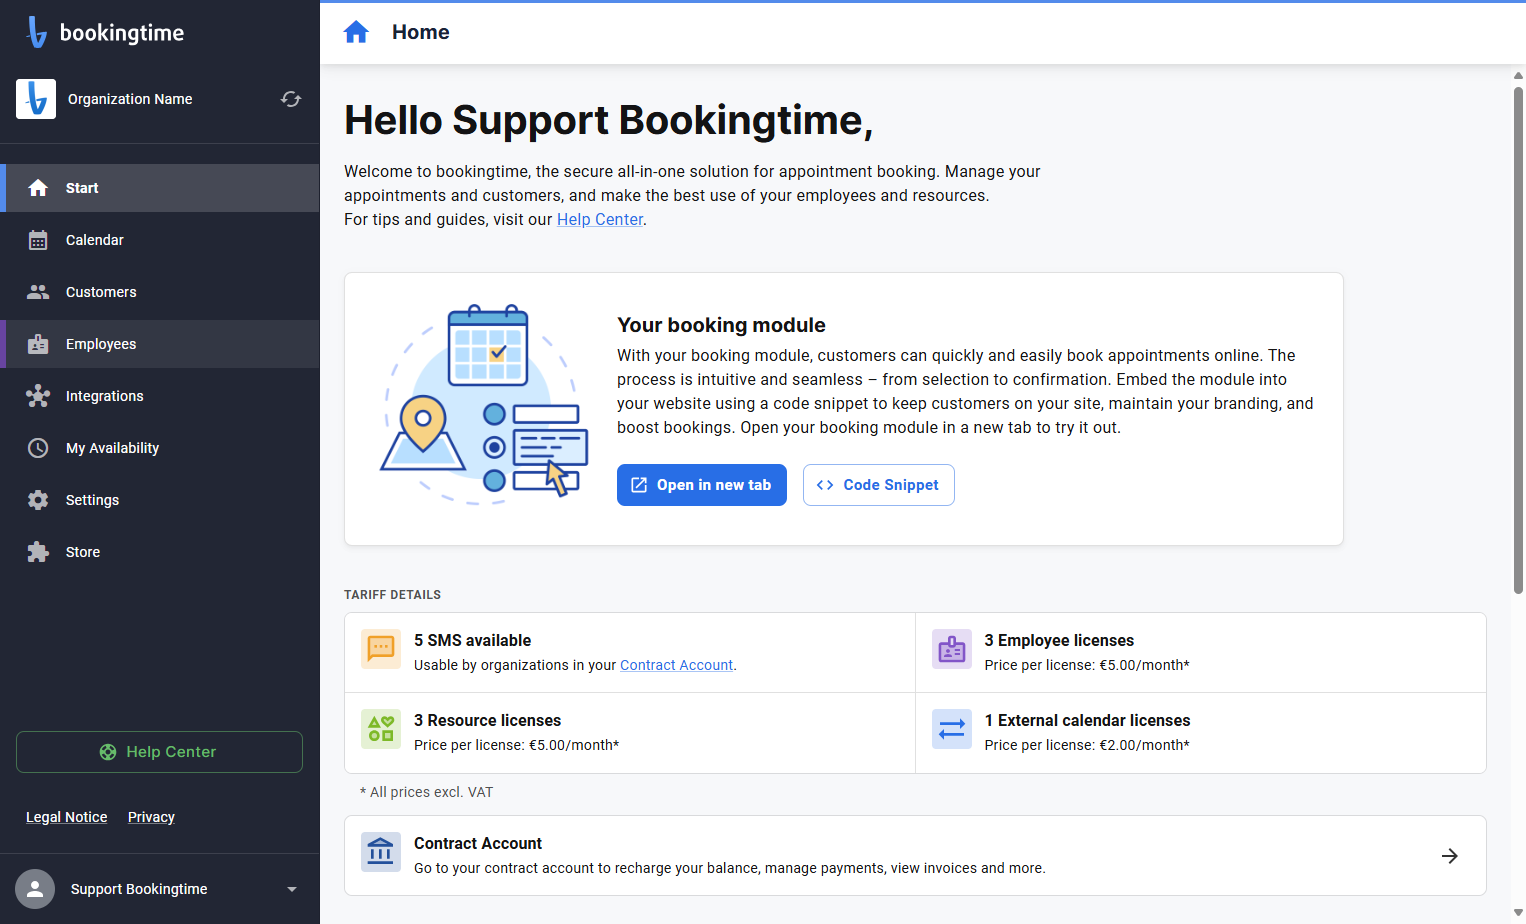Click the Contract Account bank icon
The image size is (1526, 924).
click(x=381, y=852)
